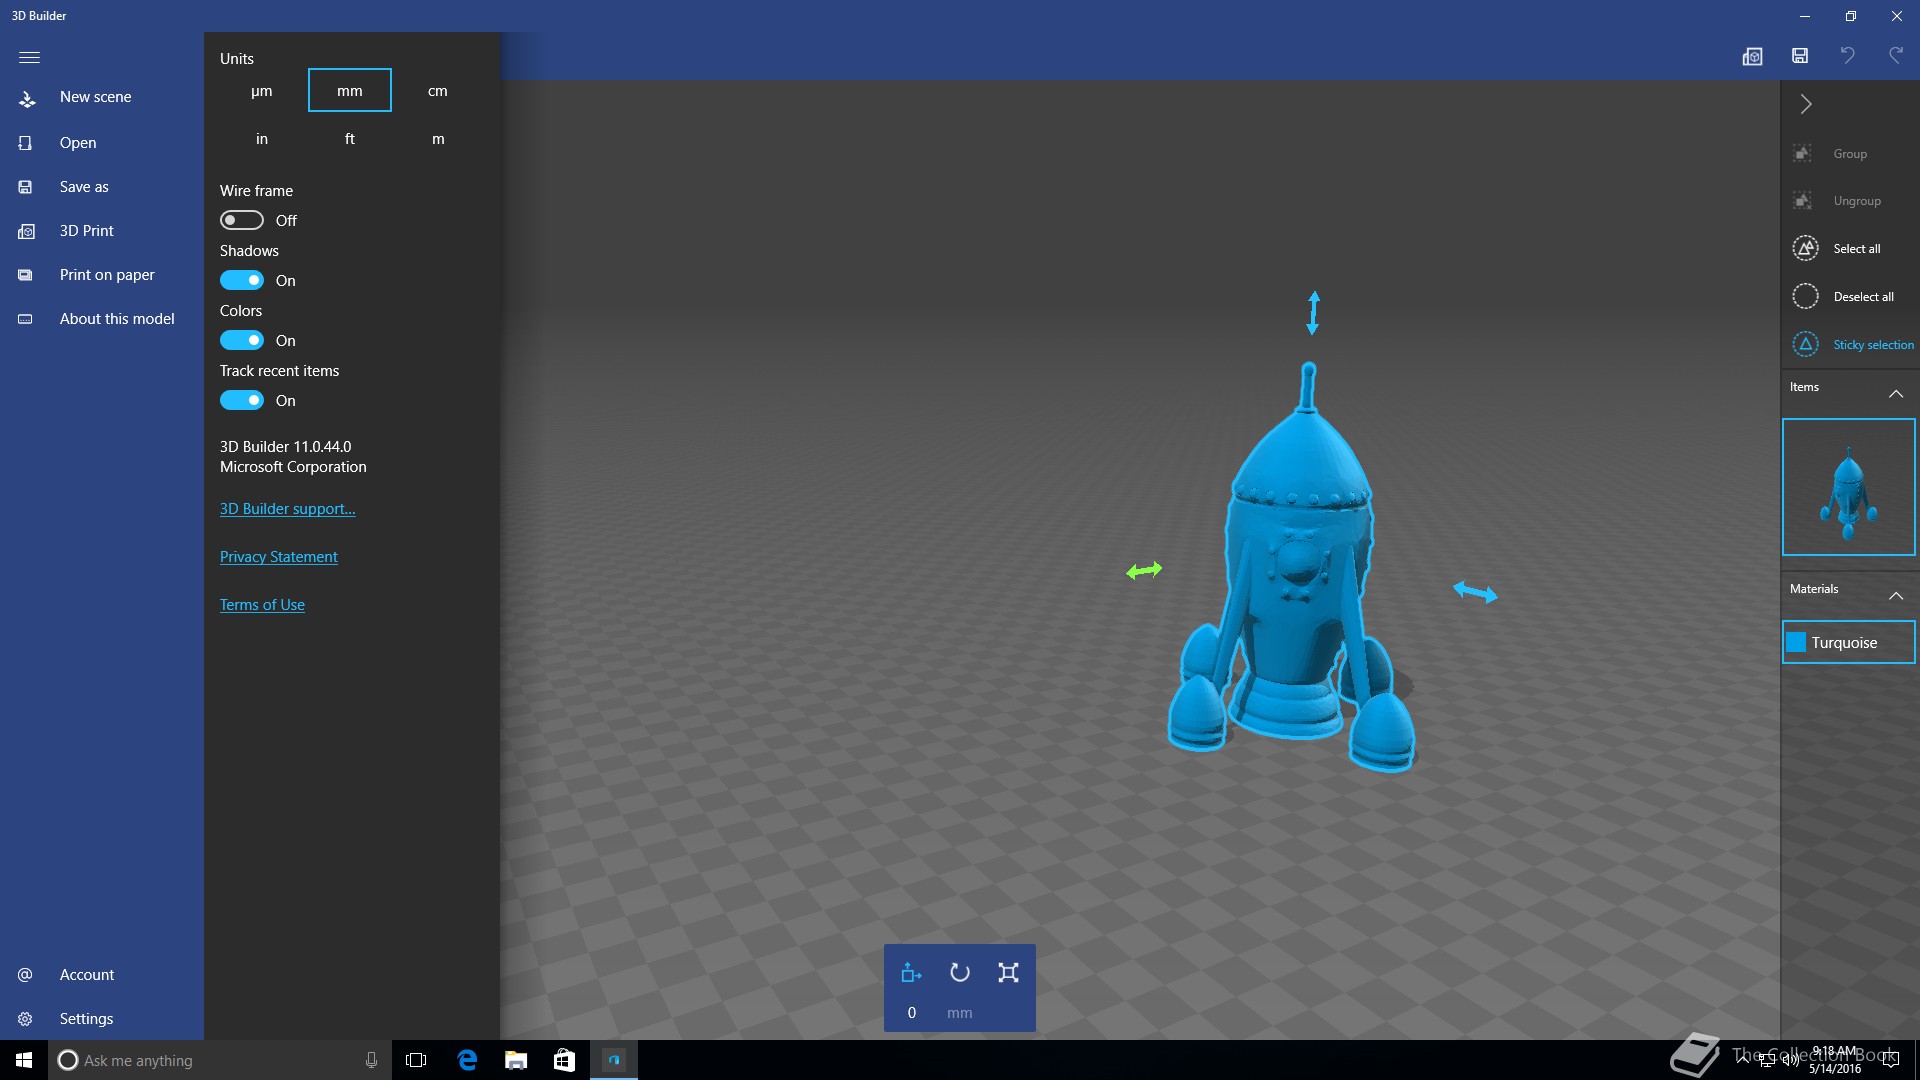The height and width of the screenshot is (1080, 1920).
Task: Open Task View on taskbar
Action: coord(416,1060)
